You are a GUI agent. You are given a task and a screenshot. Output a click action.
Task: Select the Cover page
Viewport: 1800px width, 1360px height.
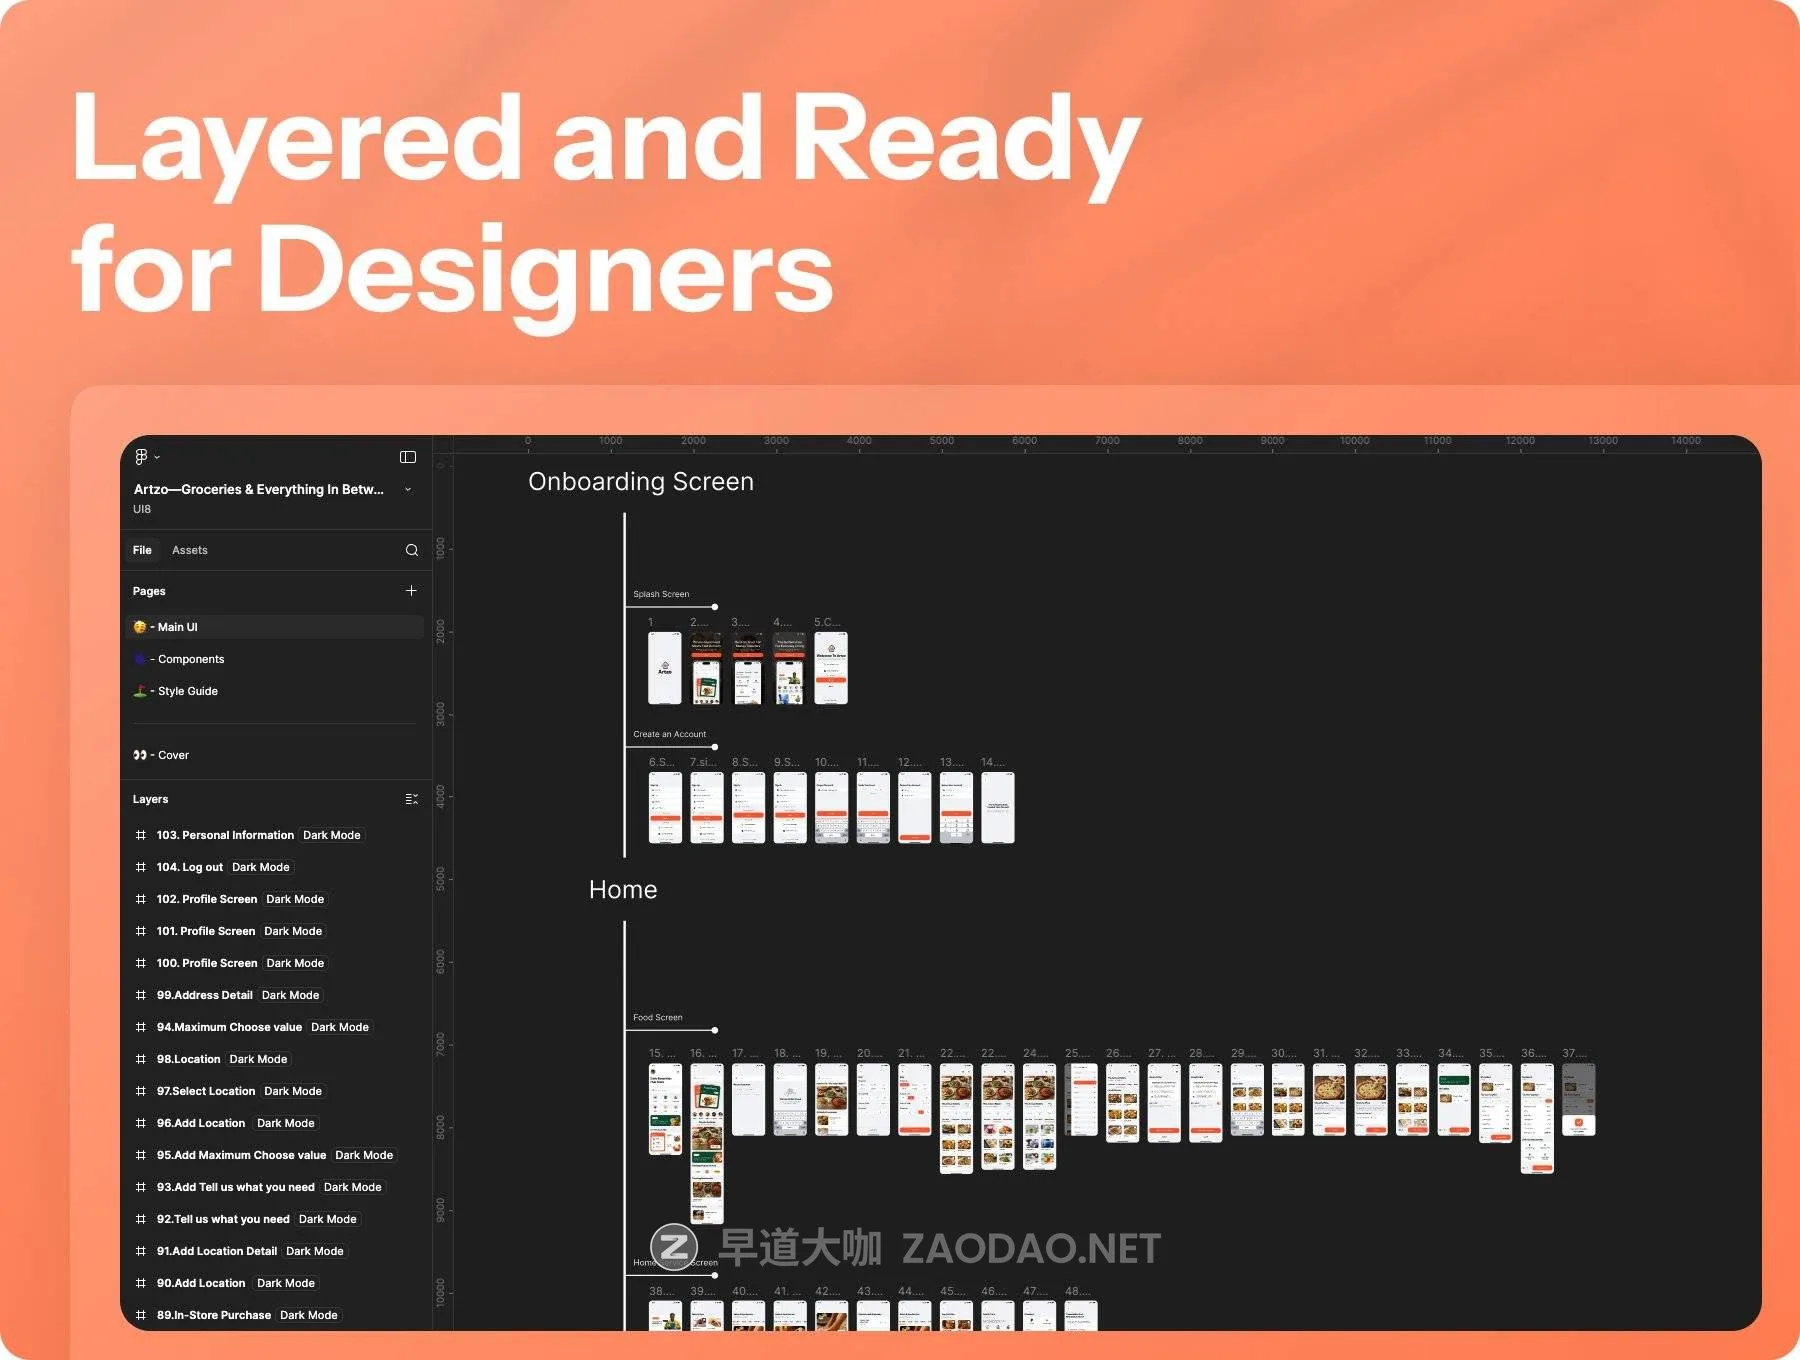(172, 755)
